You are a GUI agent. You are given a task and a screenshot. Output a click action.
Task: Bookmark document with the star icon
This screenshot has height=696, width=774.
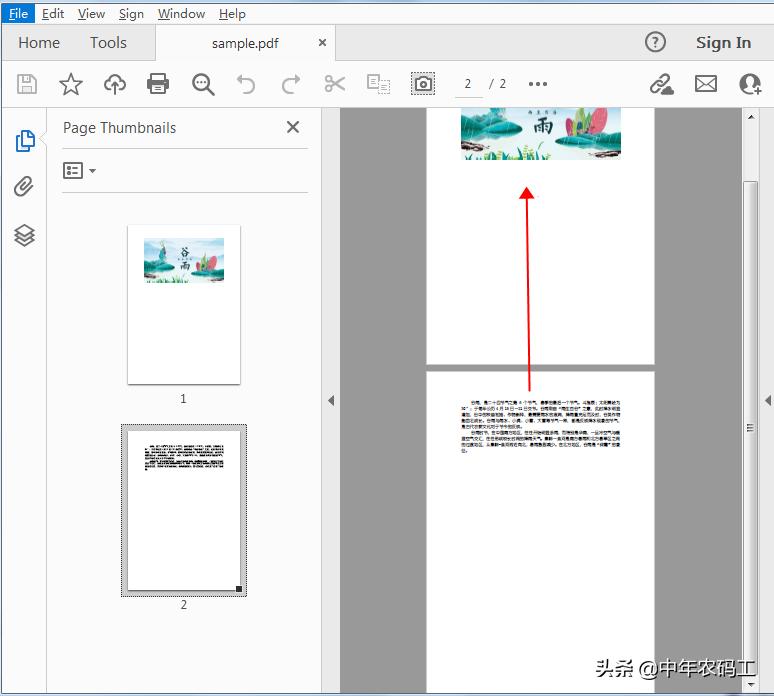[x=71, y=84]
